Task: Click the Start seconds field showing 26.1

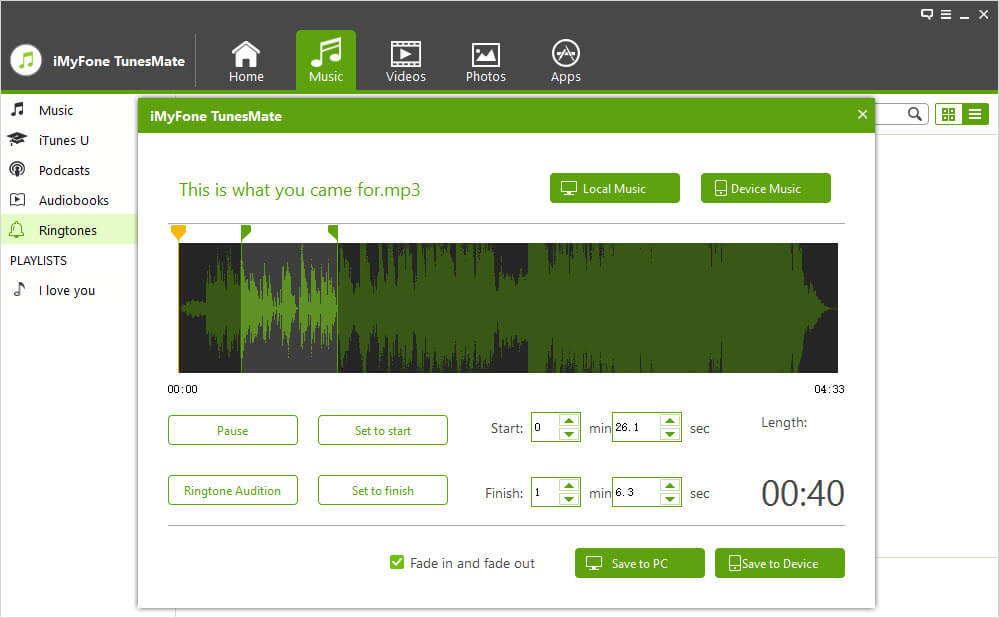Action: coord(636,428)
